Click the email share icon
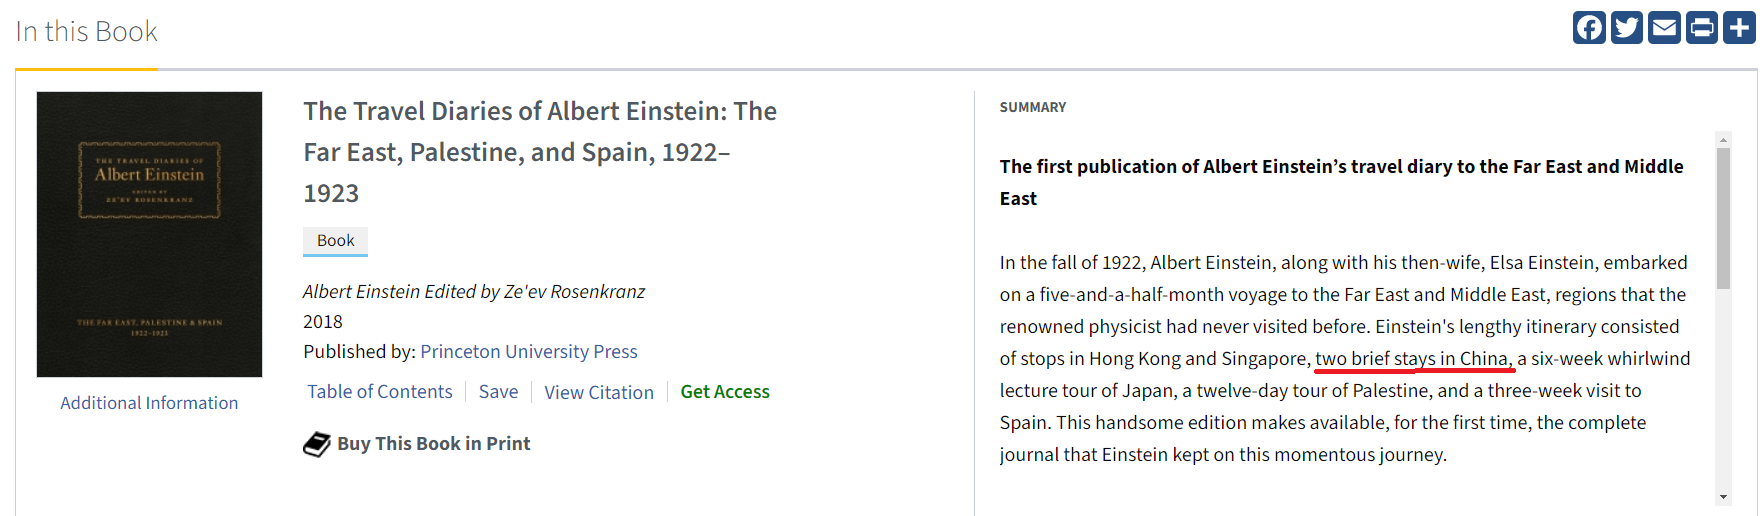The height and width of the screenshot is (516, 1763). click(1664, 27)
